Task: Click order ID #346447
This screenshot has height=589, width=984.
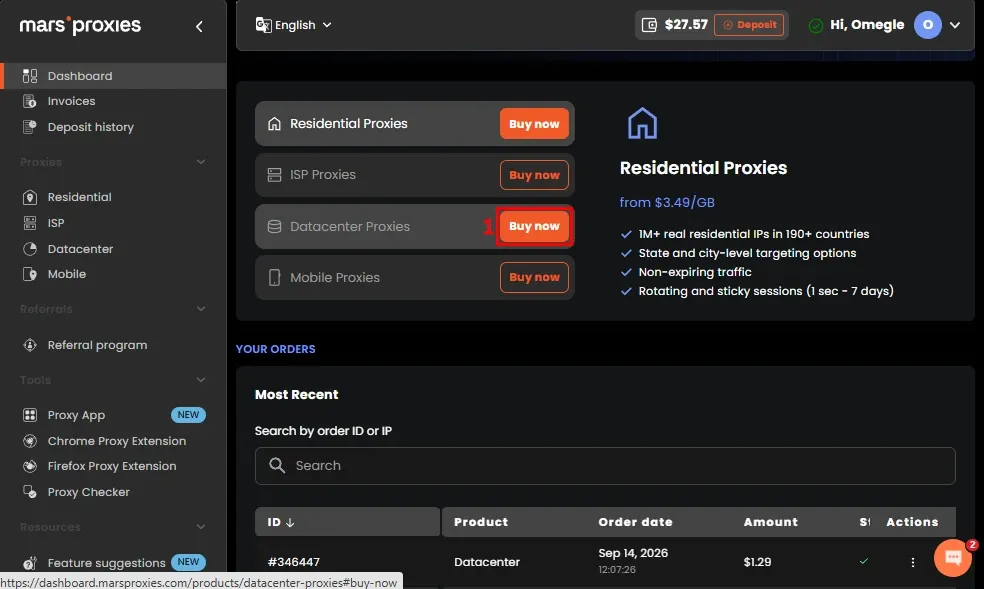Action: click(x=294, y=562)
